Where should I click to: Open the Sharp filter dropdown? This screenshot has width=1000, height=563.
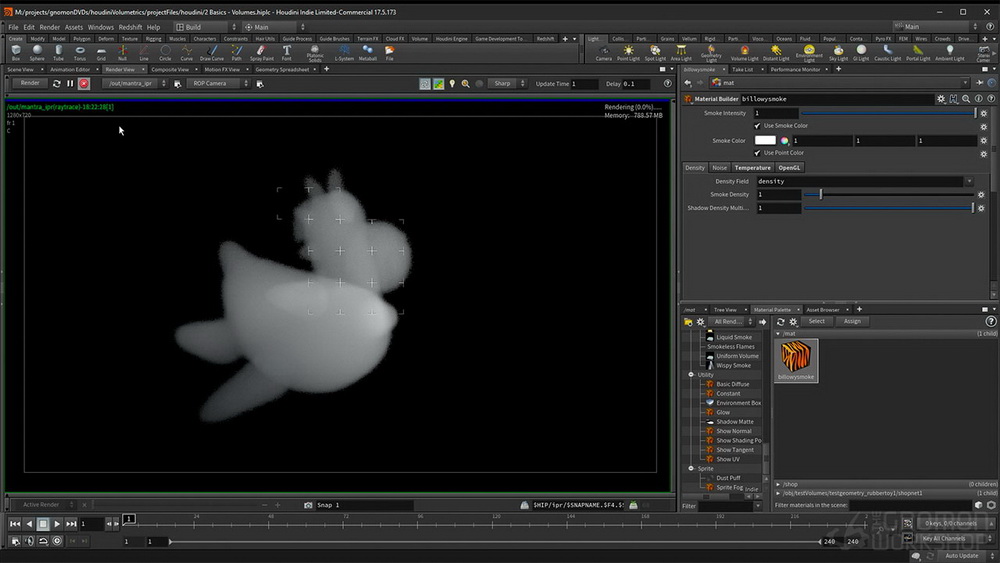click(x=508, y=84)
